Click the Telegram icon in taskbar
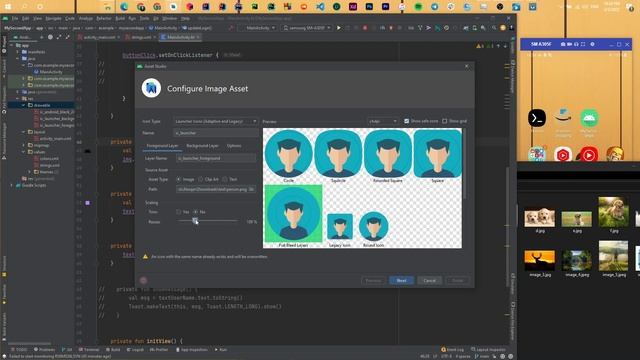640x360 pixels. pyautogui.click(x=434, y=7)
